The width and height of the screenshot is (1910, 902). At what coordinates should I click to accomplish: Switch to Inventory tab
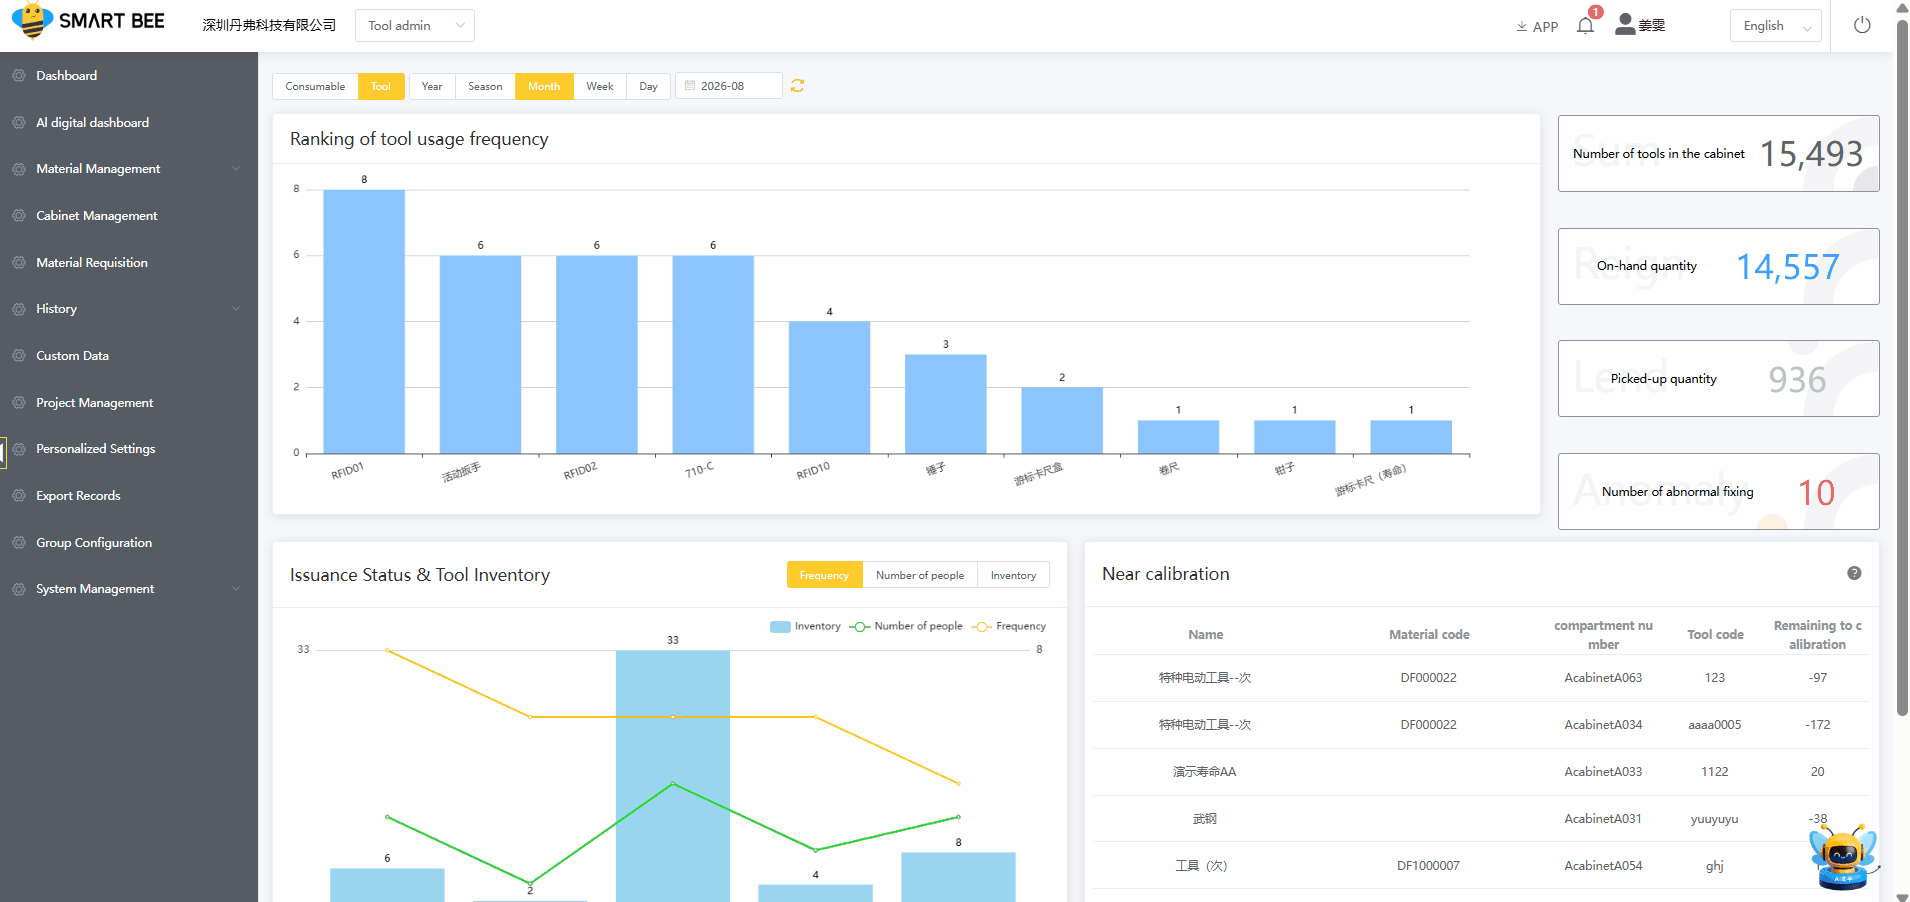tap(1013, 575)
